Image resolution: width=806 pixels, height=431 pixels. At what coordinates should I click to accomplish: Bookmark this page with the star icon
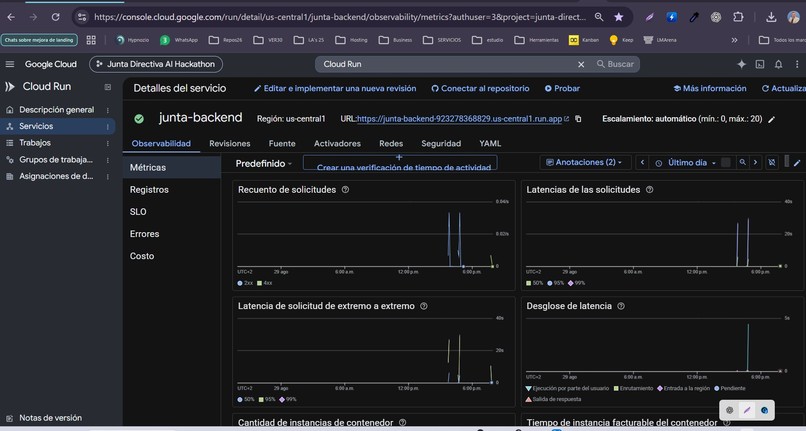[x=619, y=17]
